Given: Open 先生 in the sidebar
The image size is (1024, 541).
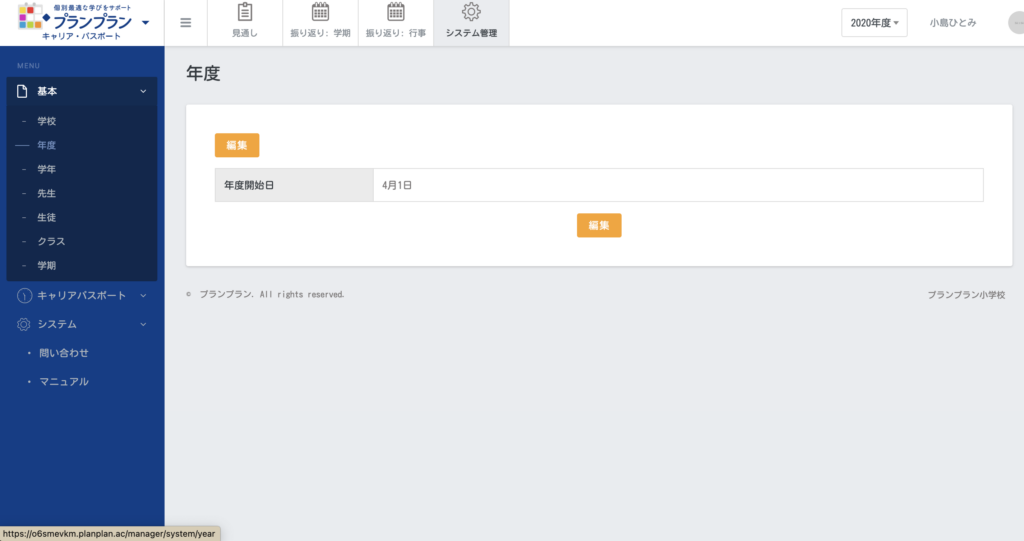Looking at the screenshot, I should pos(46,193).
